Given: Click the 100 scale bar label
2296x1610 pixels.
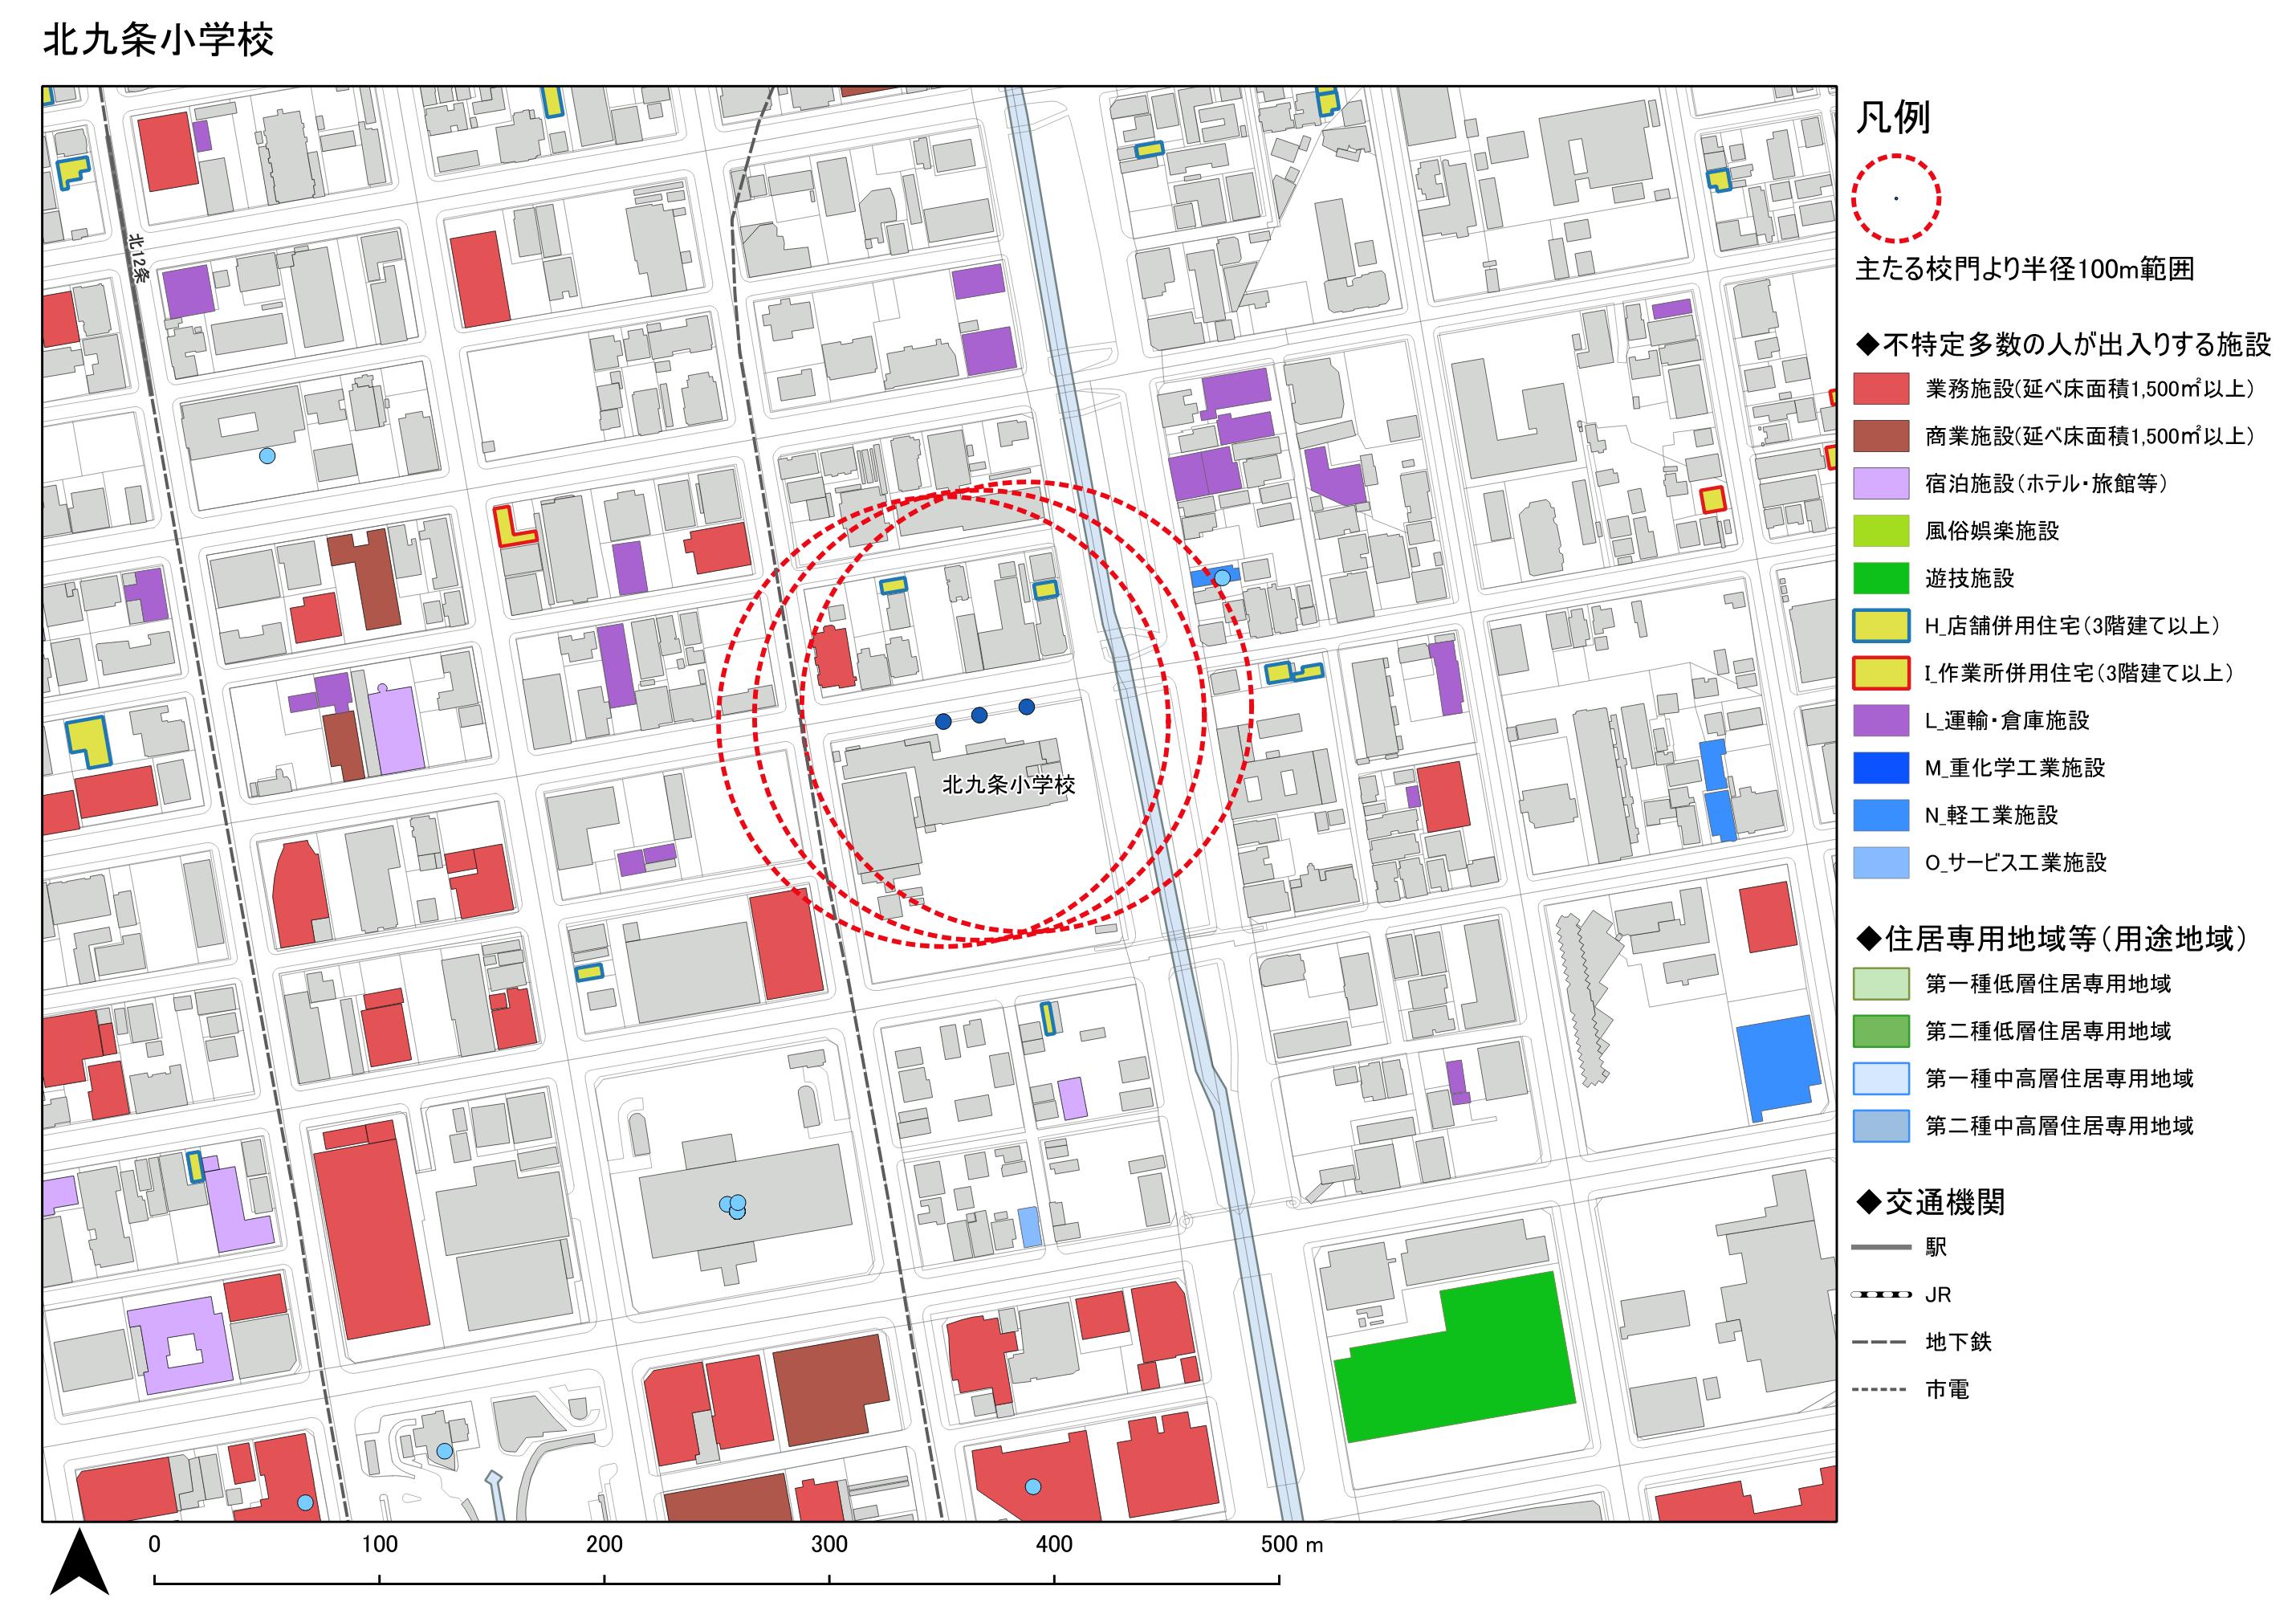Looking at the screenshot, I should 379,1544.
